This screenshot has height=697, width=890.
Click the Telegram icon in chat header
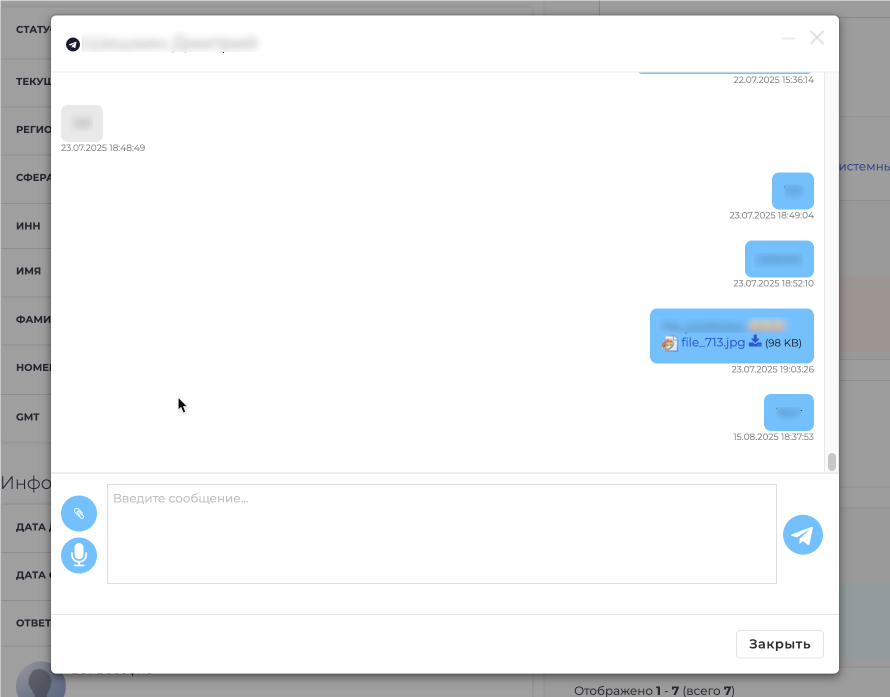(73, 44)
